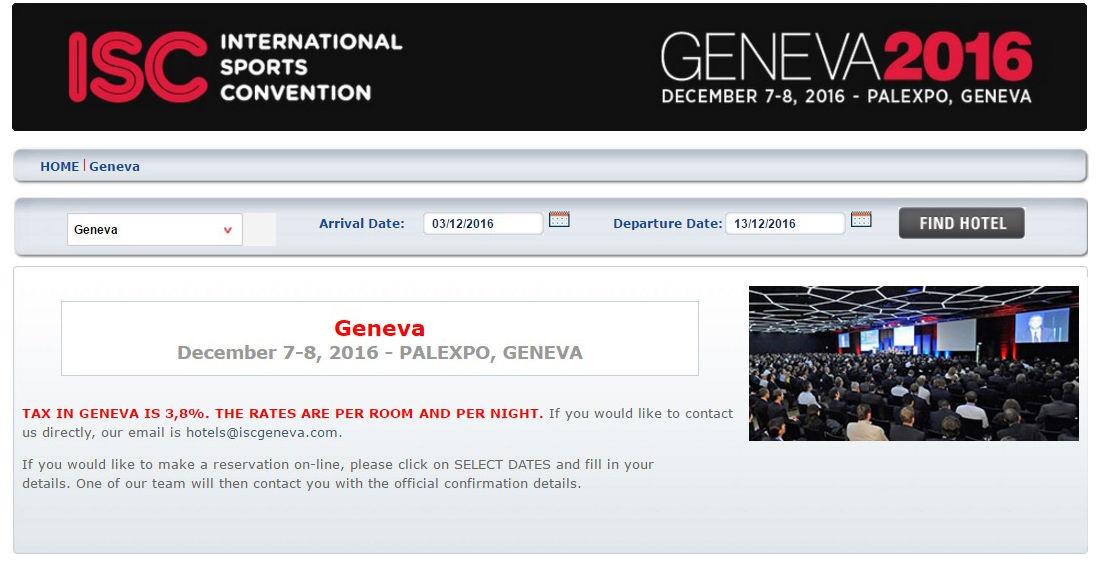Click the red Geneva heading
1100x565 pixels.
pos(380,328)
